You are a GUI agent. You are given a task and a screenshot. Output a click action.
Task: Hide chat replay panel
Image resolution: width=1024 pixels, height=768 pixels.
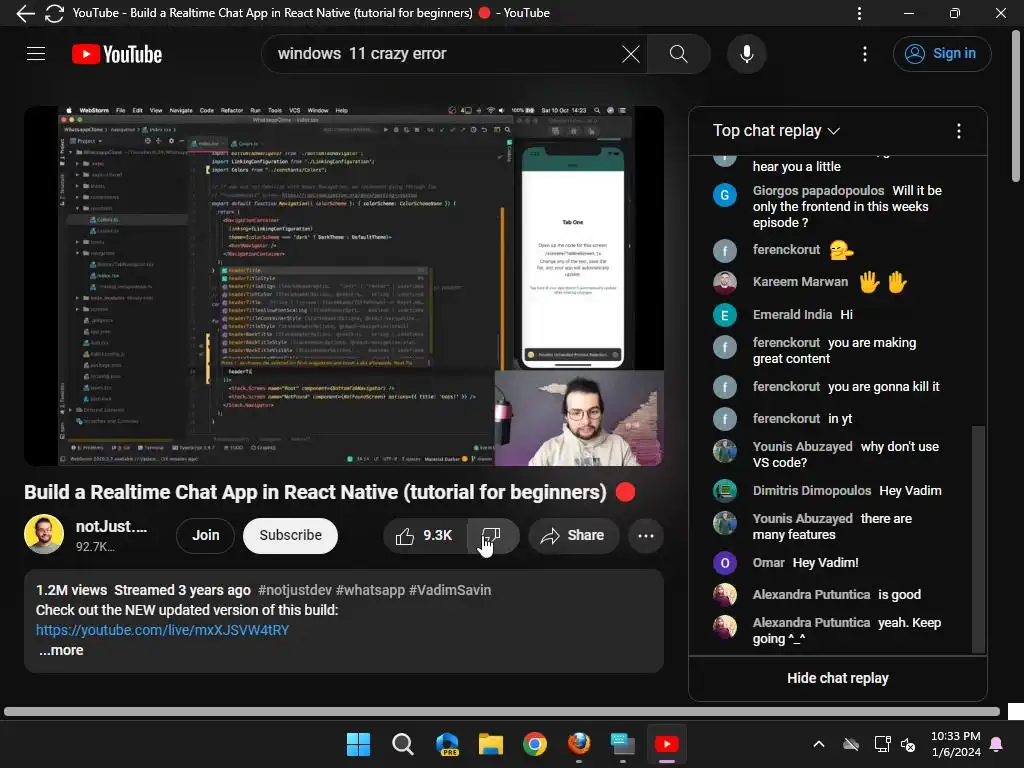click(x=837, y=678)
